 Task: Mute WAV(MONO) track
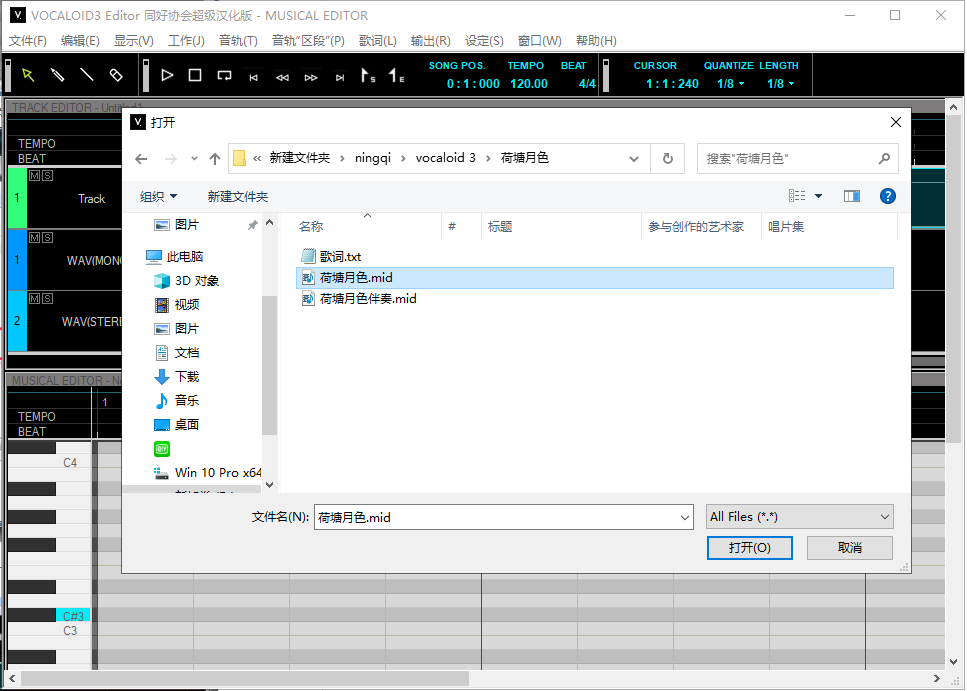[x=35, y=238]
